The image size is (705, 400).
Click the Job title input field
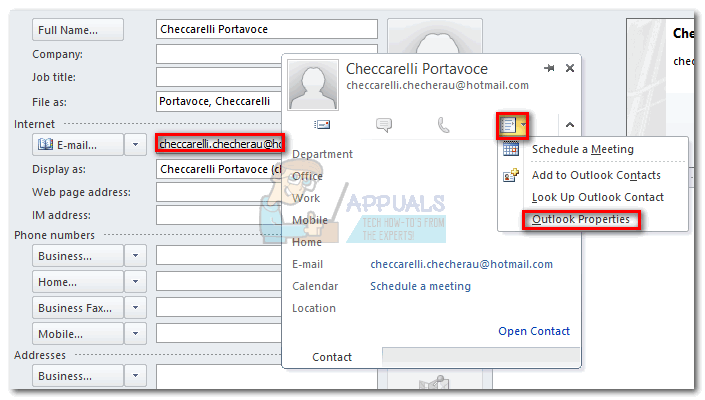pos(219,77)
